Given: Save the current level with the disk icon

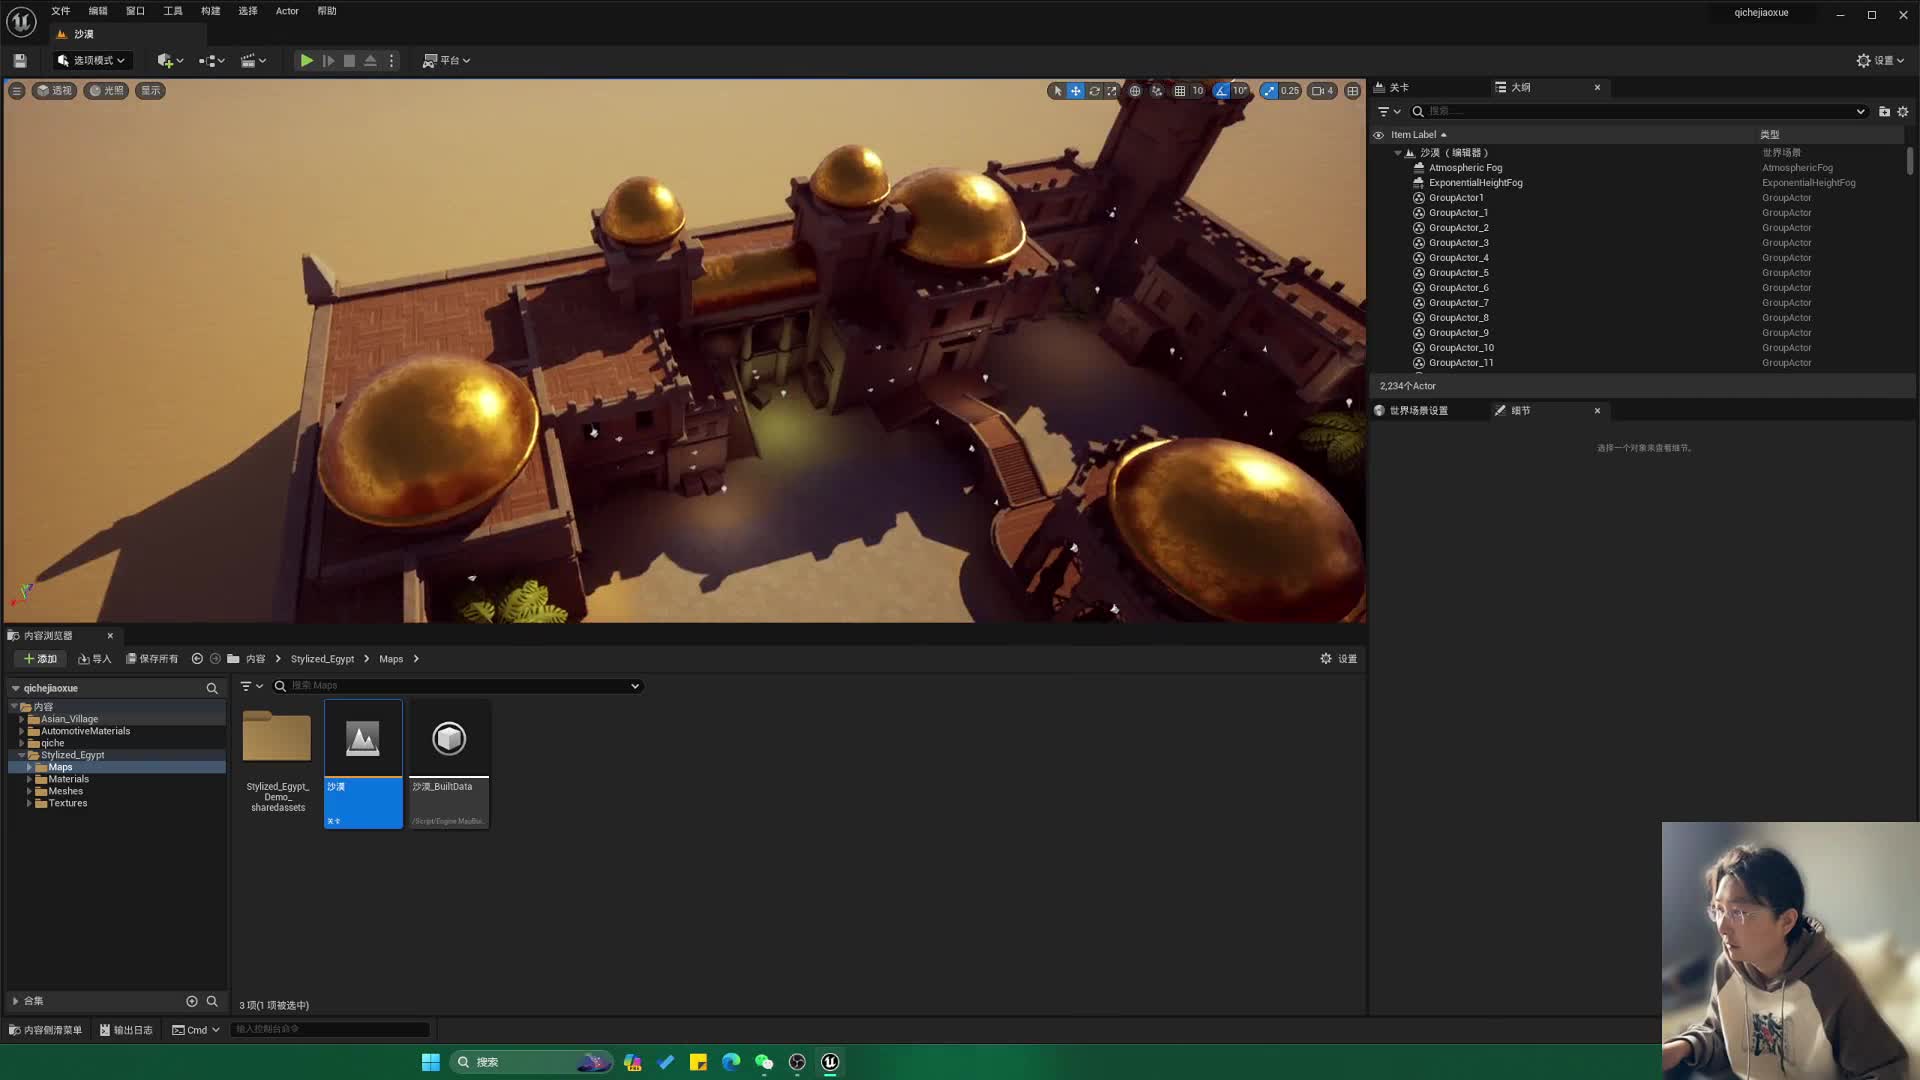Looking at the screenshot, I should (20, 61).
